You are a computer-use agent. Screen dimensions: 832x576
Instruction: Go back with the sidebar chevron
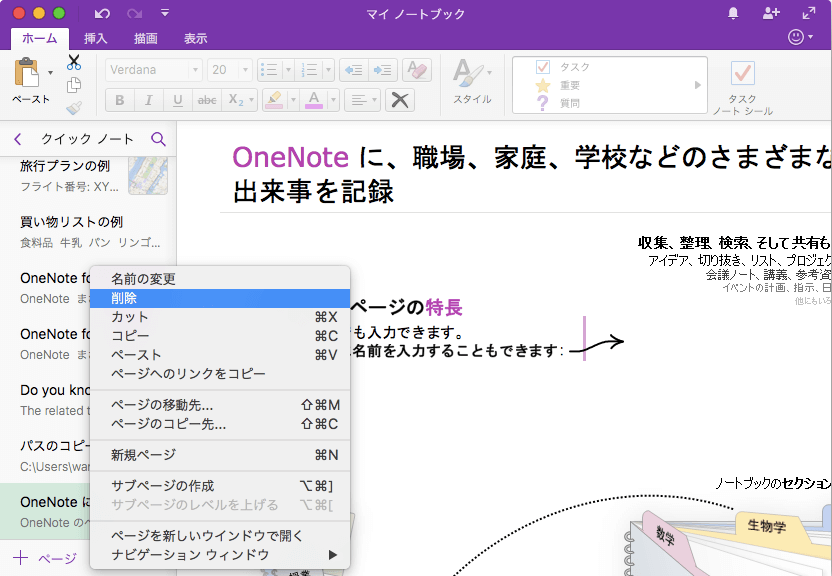tap(18, 139)
